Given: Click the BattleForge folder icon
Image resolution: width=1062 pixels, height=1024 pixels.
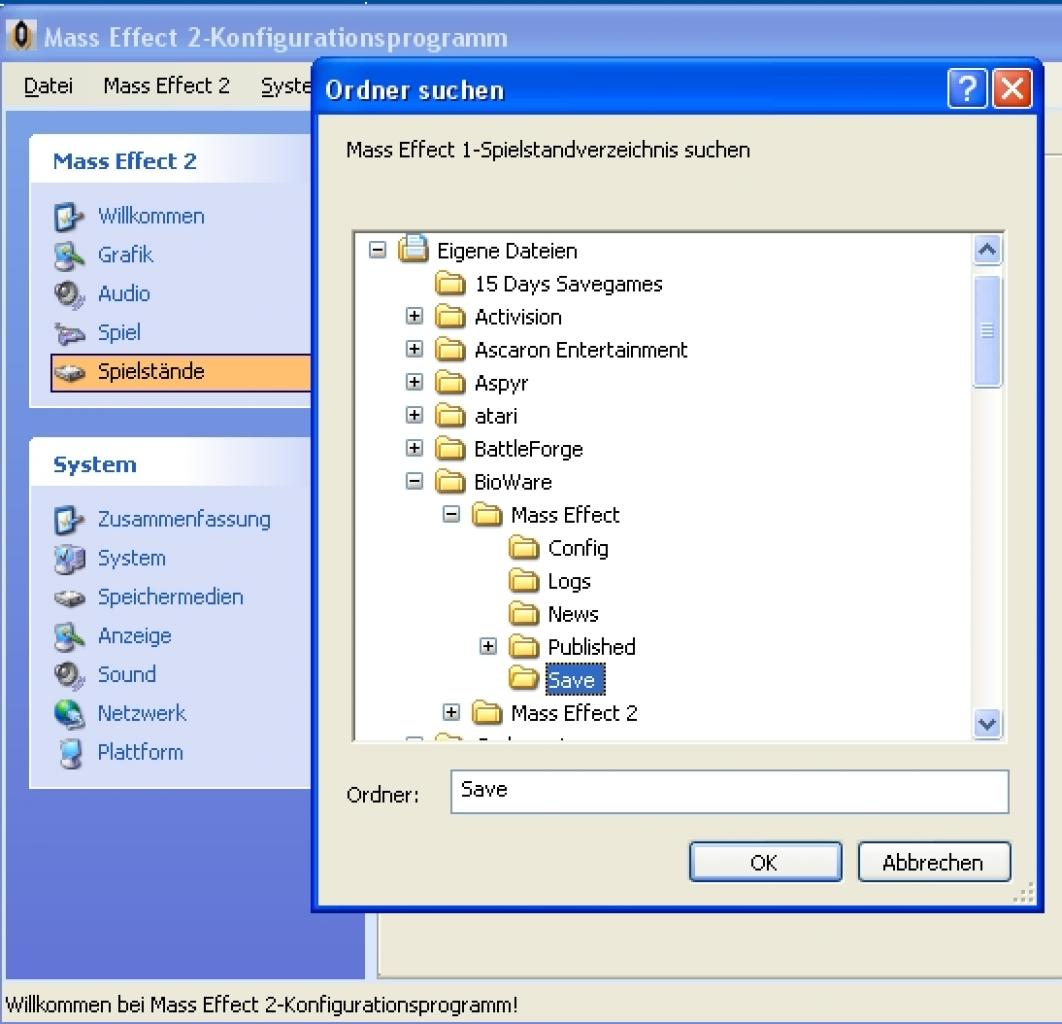Looking at the screenshot, I should tap(450, 448).
